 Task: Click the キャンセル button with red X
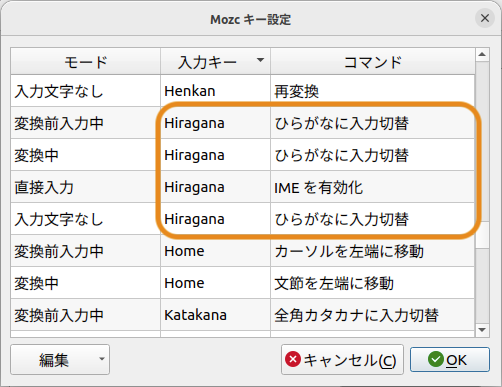pyautogui.click(x=342, y=360)
